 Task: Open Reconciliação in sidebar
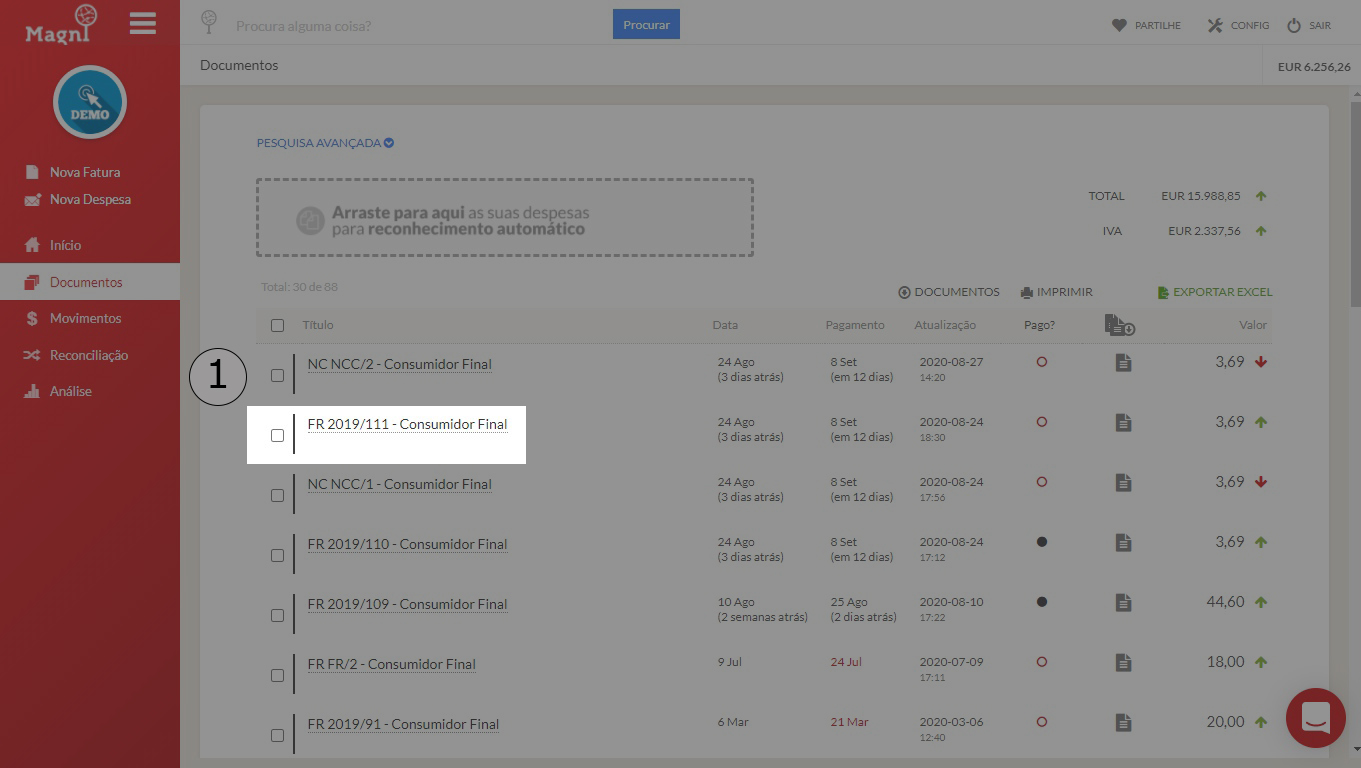[89, 355]
